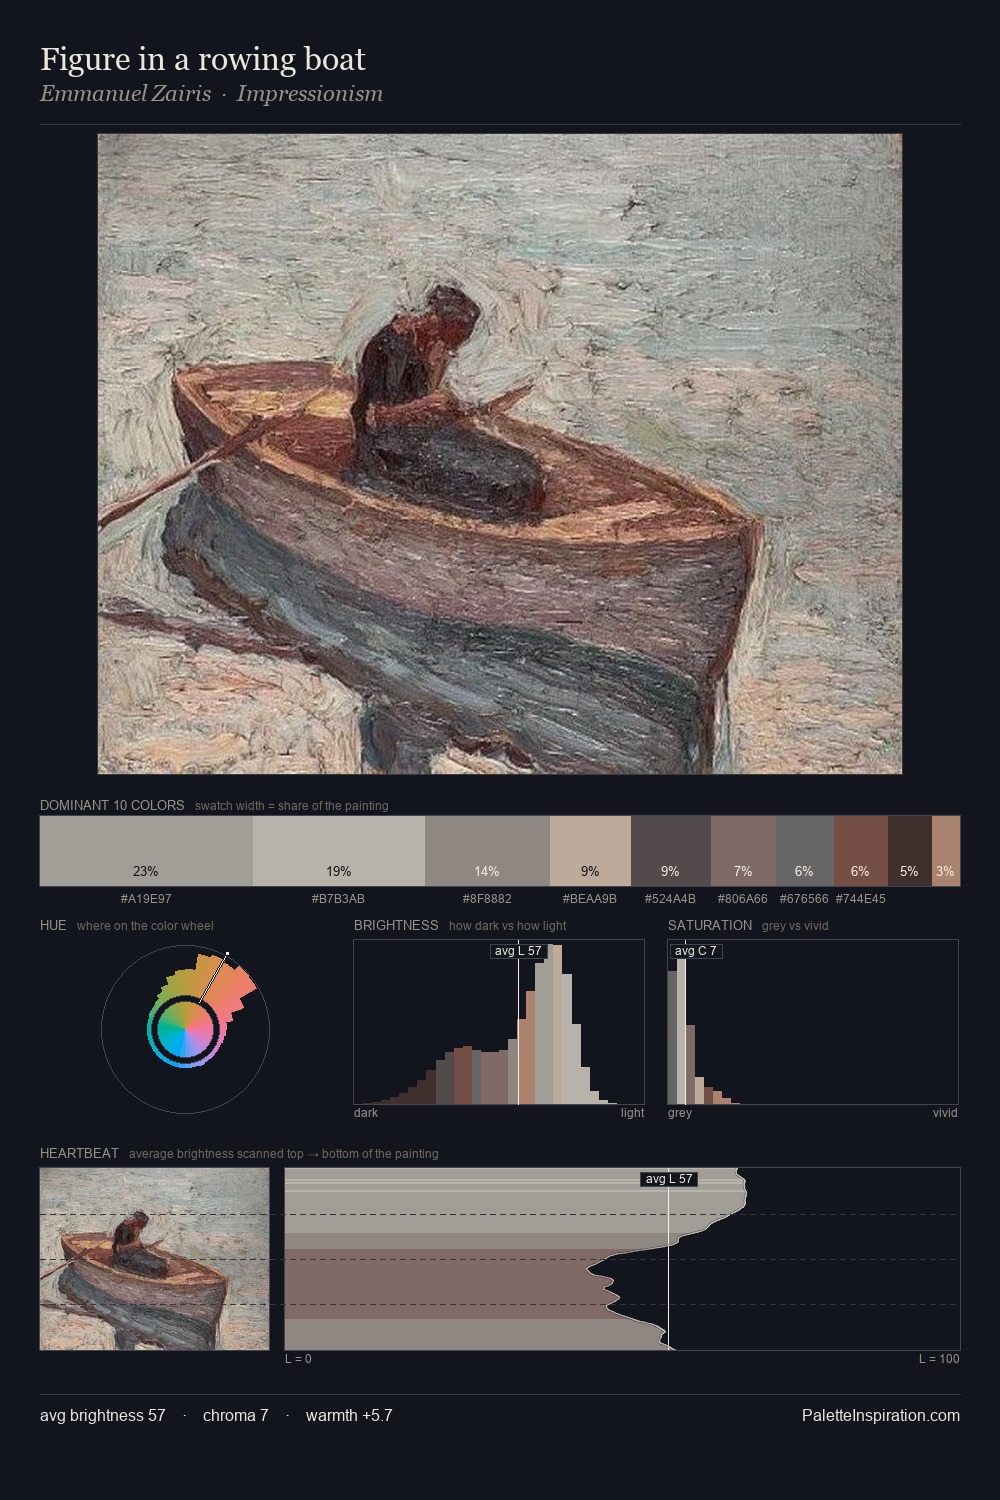Click the heartbeat brightness profile chart

622,1259
